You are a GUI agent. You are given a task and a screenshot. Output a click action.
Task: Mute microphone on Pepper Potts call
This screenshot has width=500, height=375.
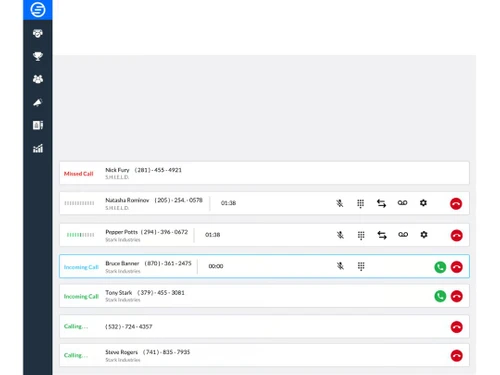(x=340, y=235)
